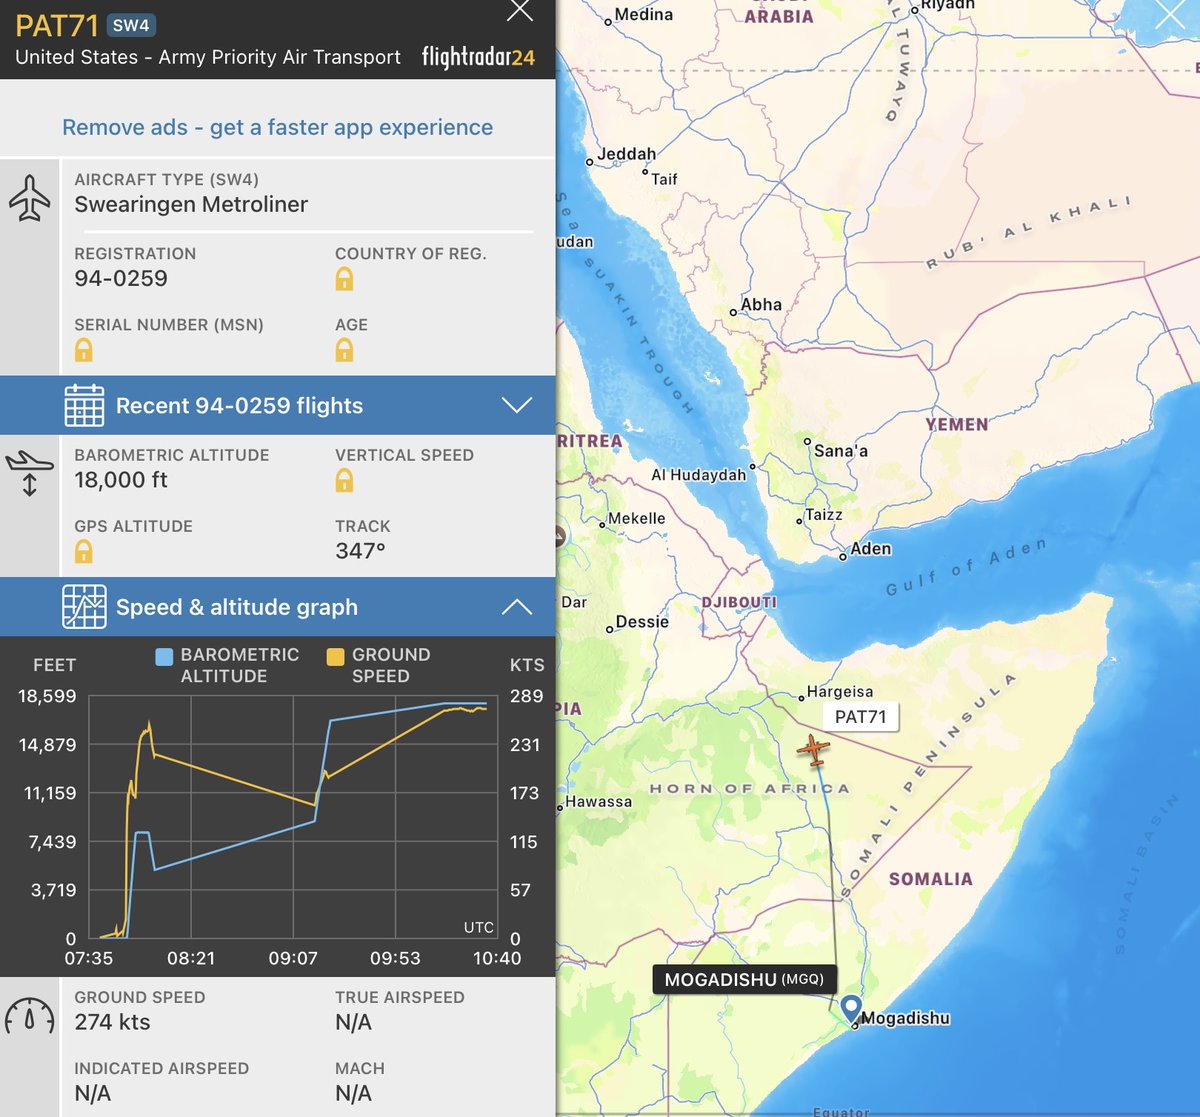The image size is (1200, 1117).
Task: Unlock the Country of Reg. padlock
Action: click(344, 279)
